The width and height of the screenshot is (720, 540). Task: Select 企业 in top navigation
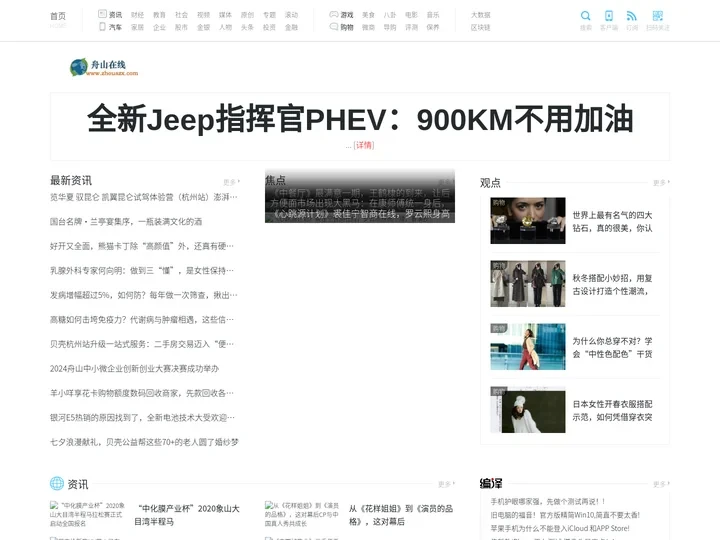click(159, 27)
